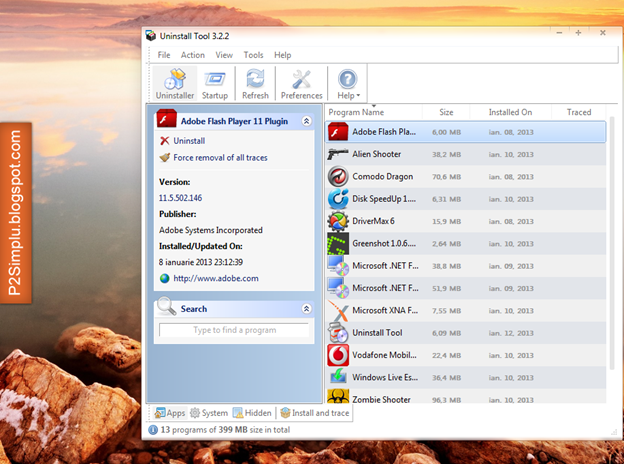624x464 pixels.
Task: Select the Microsoft .NET 38,8 MB icon
Action: pos(338,265)
